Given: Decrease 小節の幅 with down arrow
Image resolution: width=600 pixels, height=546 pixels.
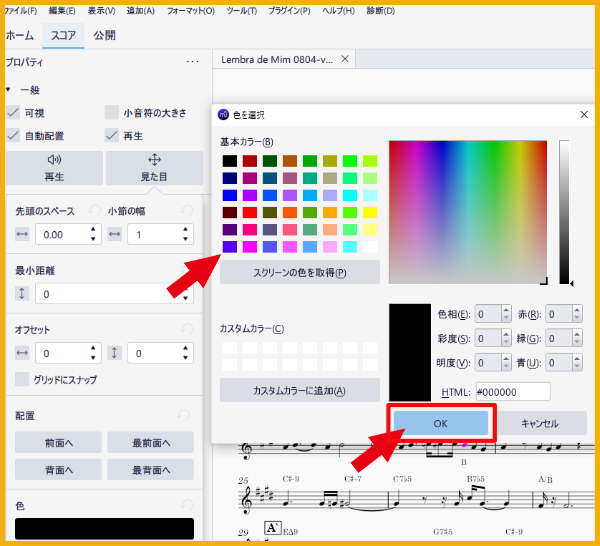Looking at the screenshot, I should pos(185,239).
